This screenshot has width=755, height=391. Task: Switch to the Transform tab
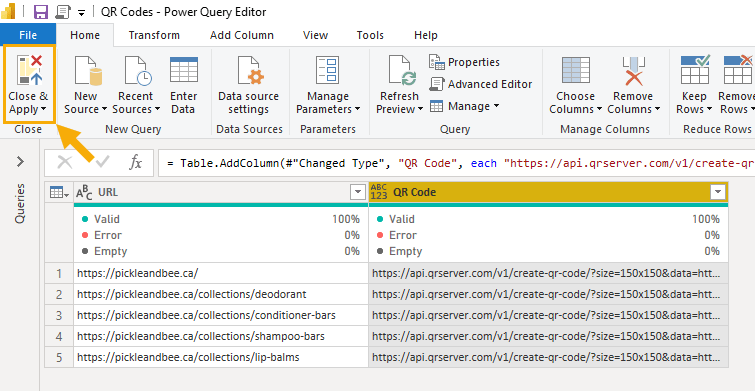(154, 35)
